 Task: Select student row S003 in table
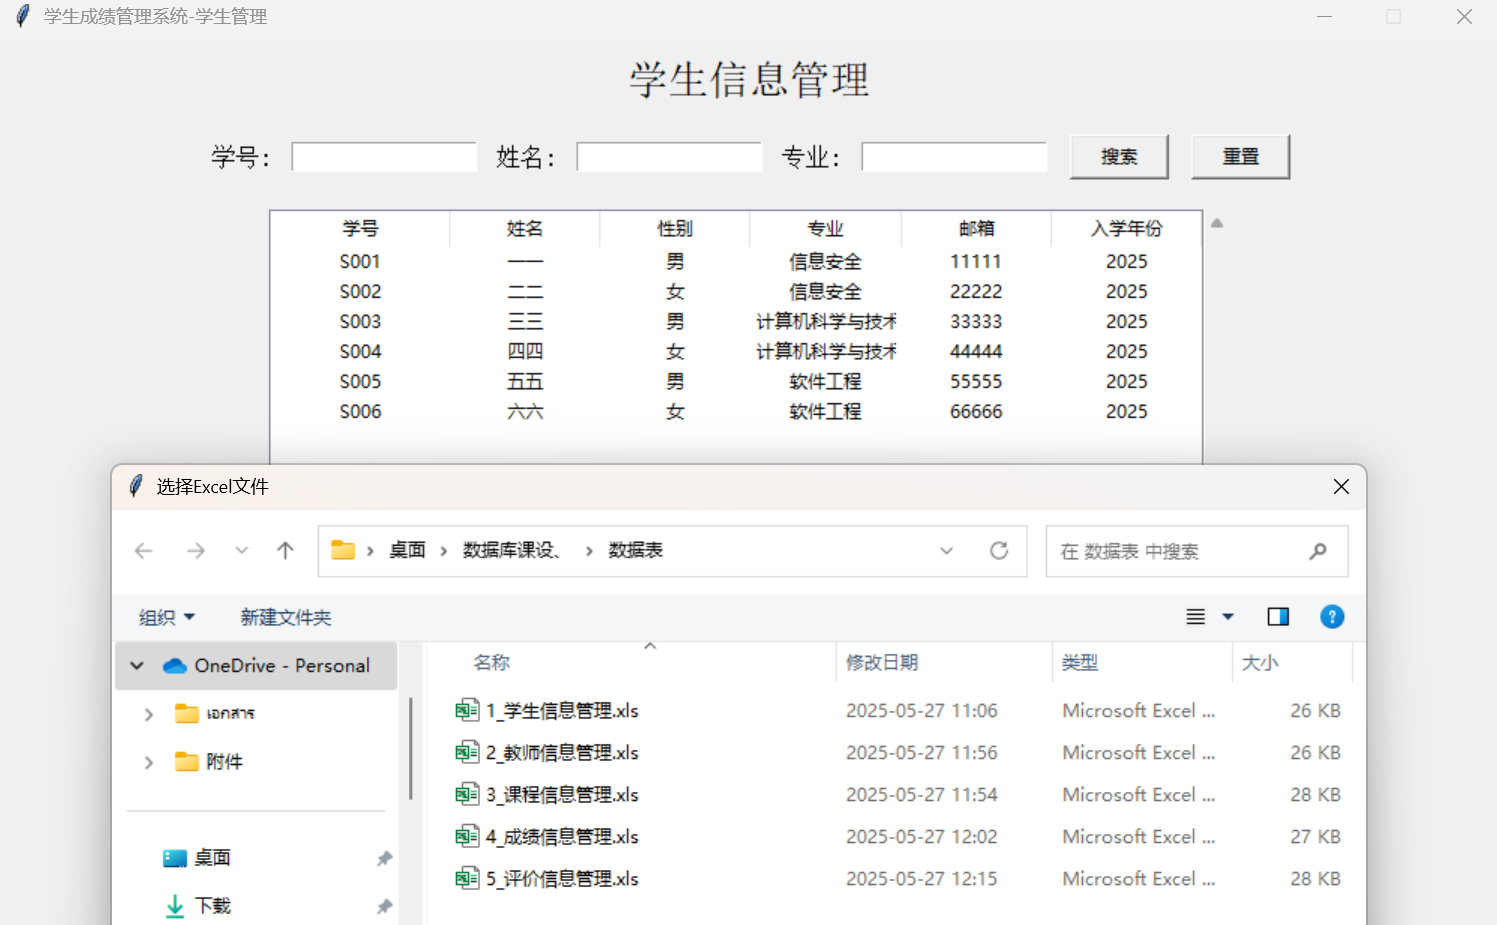point(736,322)
